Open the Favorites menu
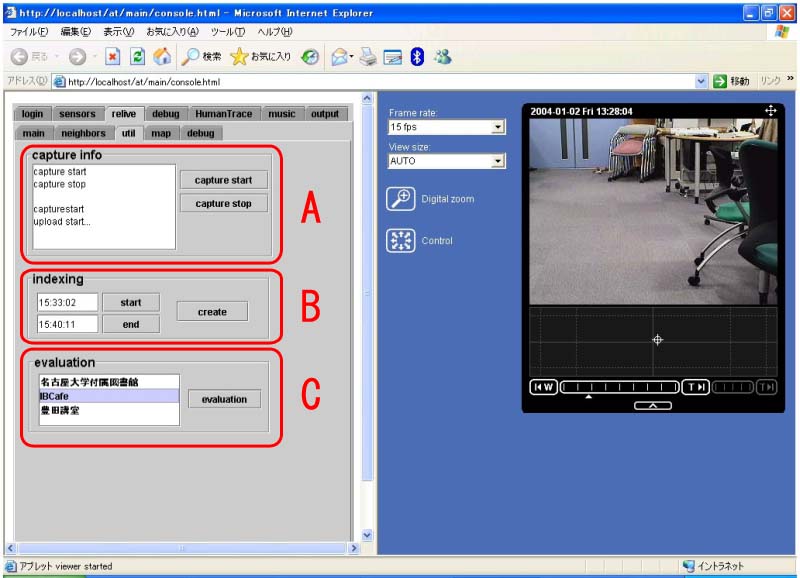The width and height of the screenshot is (800, 578). tap(172, 32)
